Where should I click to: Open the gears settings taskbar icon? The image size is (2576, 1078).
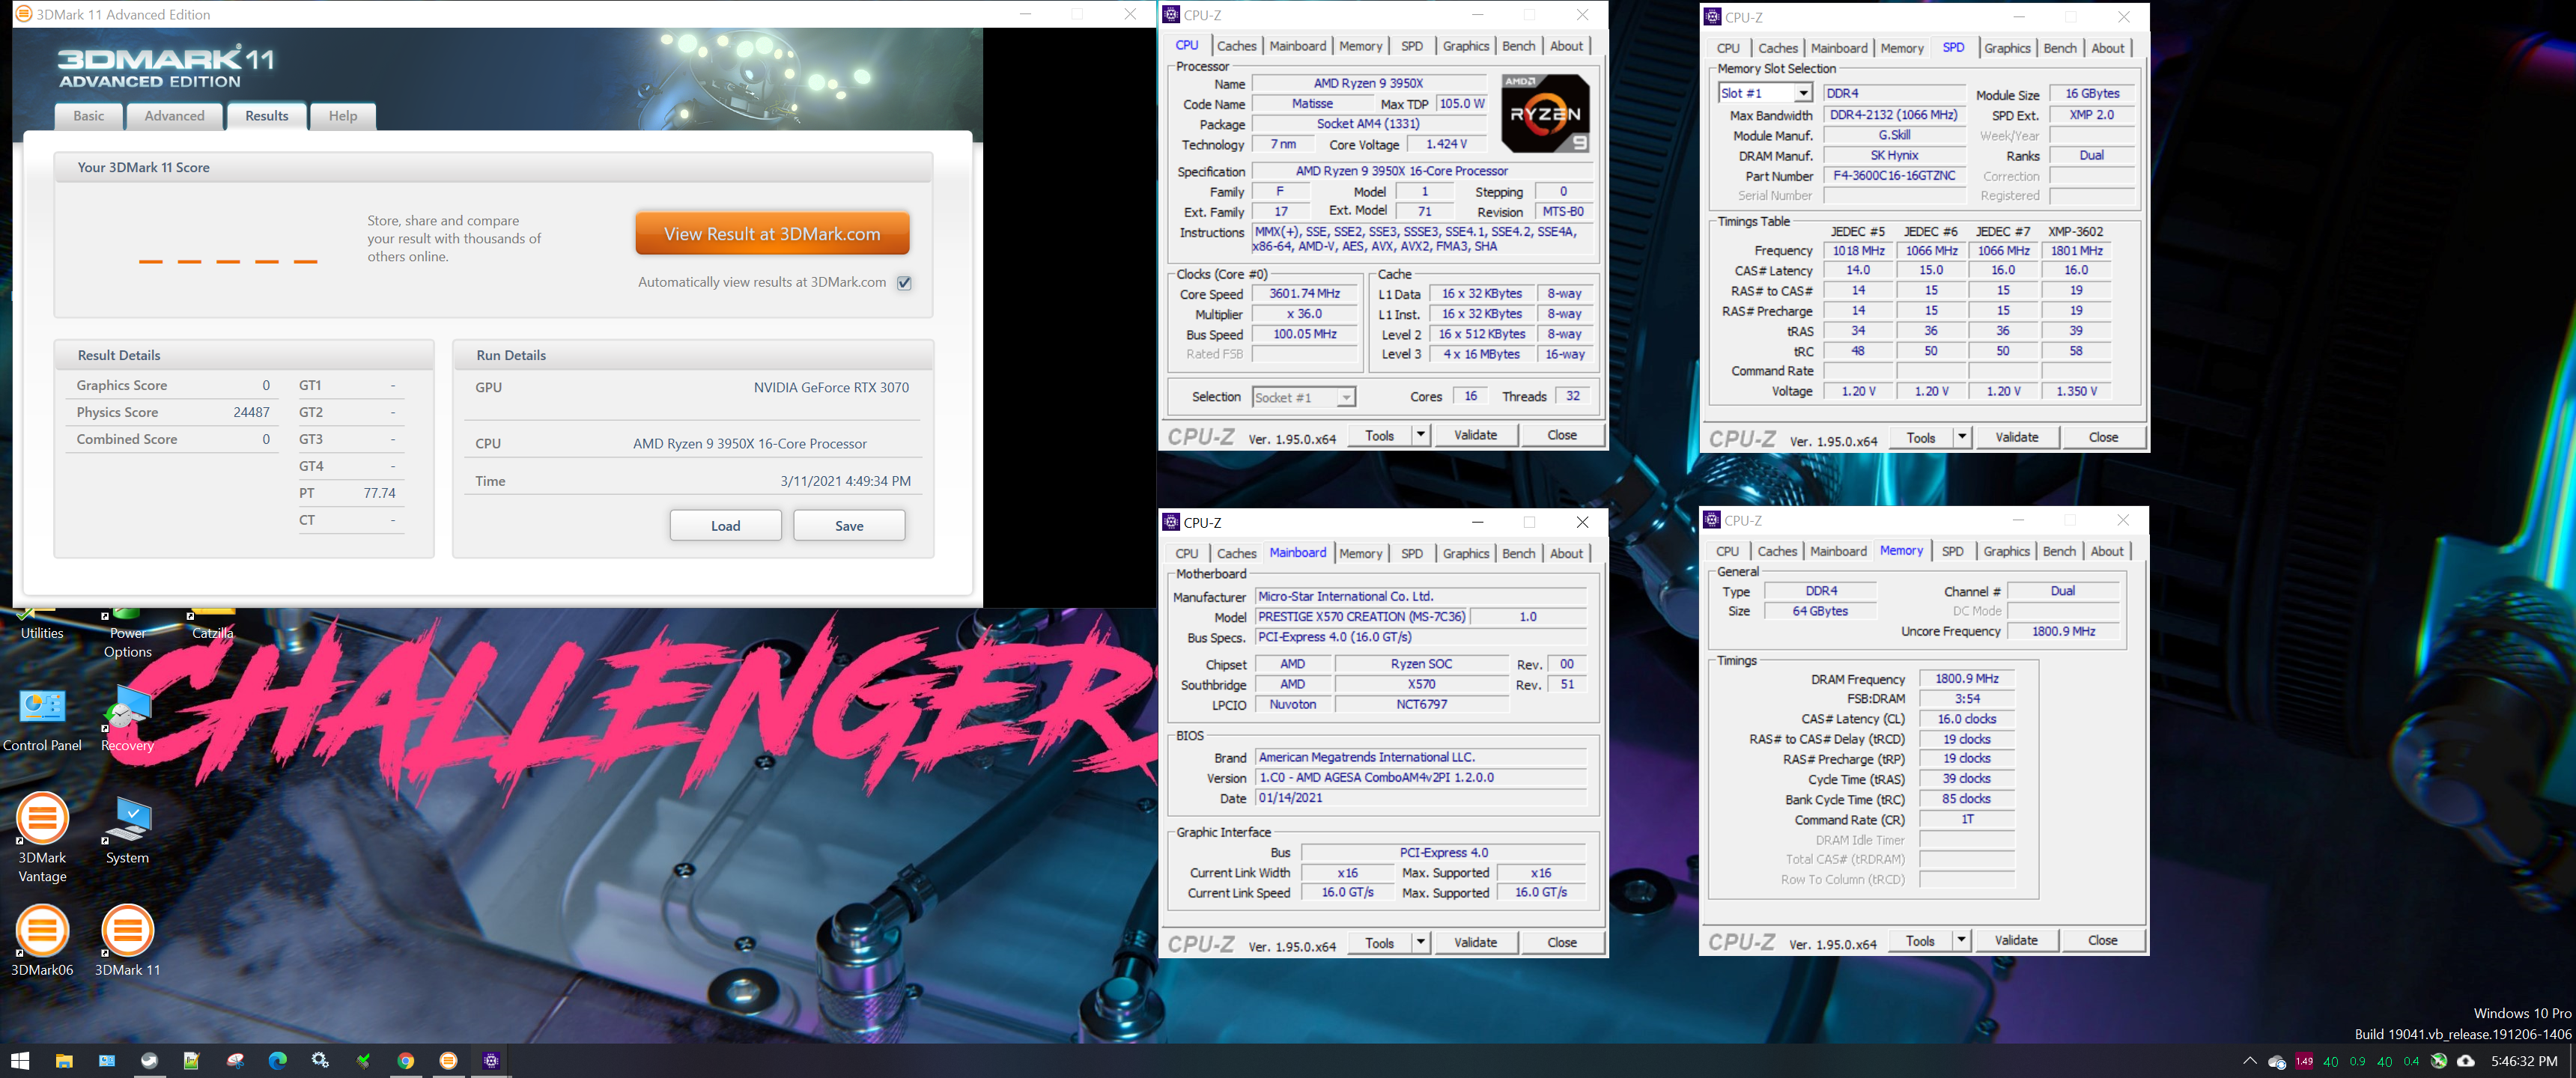(320, 1060)
